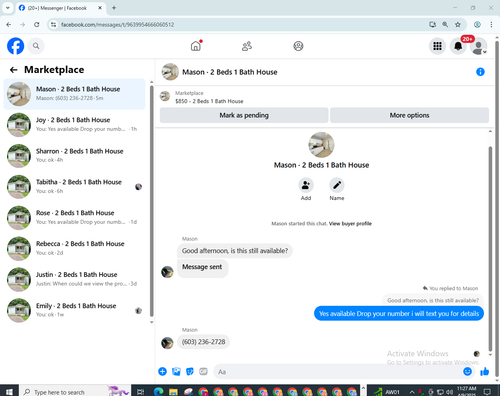The image size is (500, 396).
Task: Open more actions plus icon in composer
Action: coord(162,371)
